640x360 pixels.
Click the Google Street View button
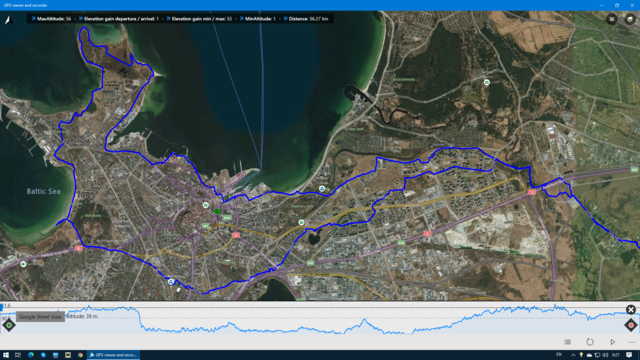point(40,317)
